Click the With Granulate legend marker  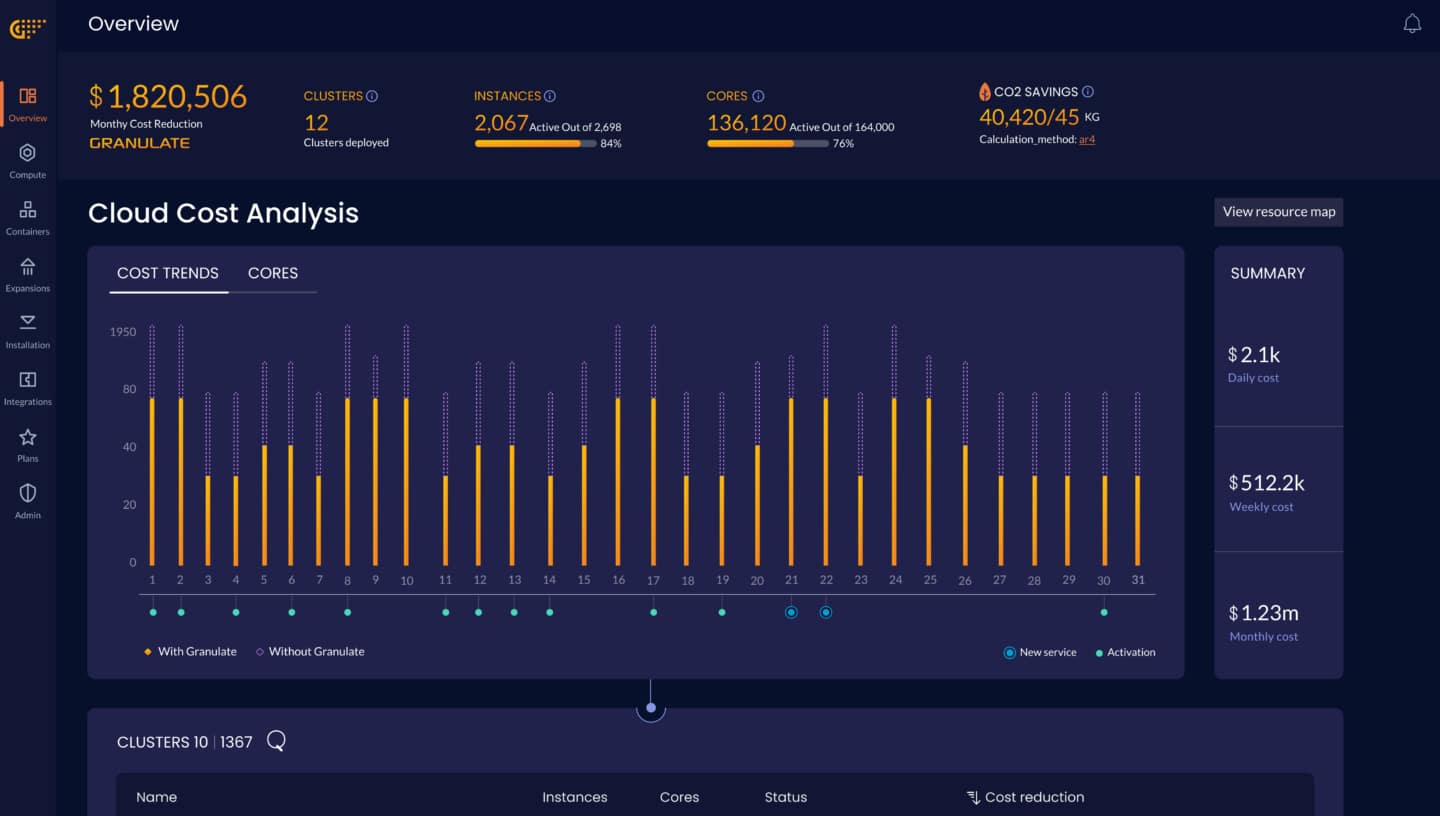148,652
